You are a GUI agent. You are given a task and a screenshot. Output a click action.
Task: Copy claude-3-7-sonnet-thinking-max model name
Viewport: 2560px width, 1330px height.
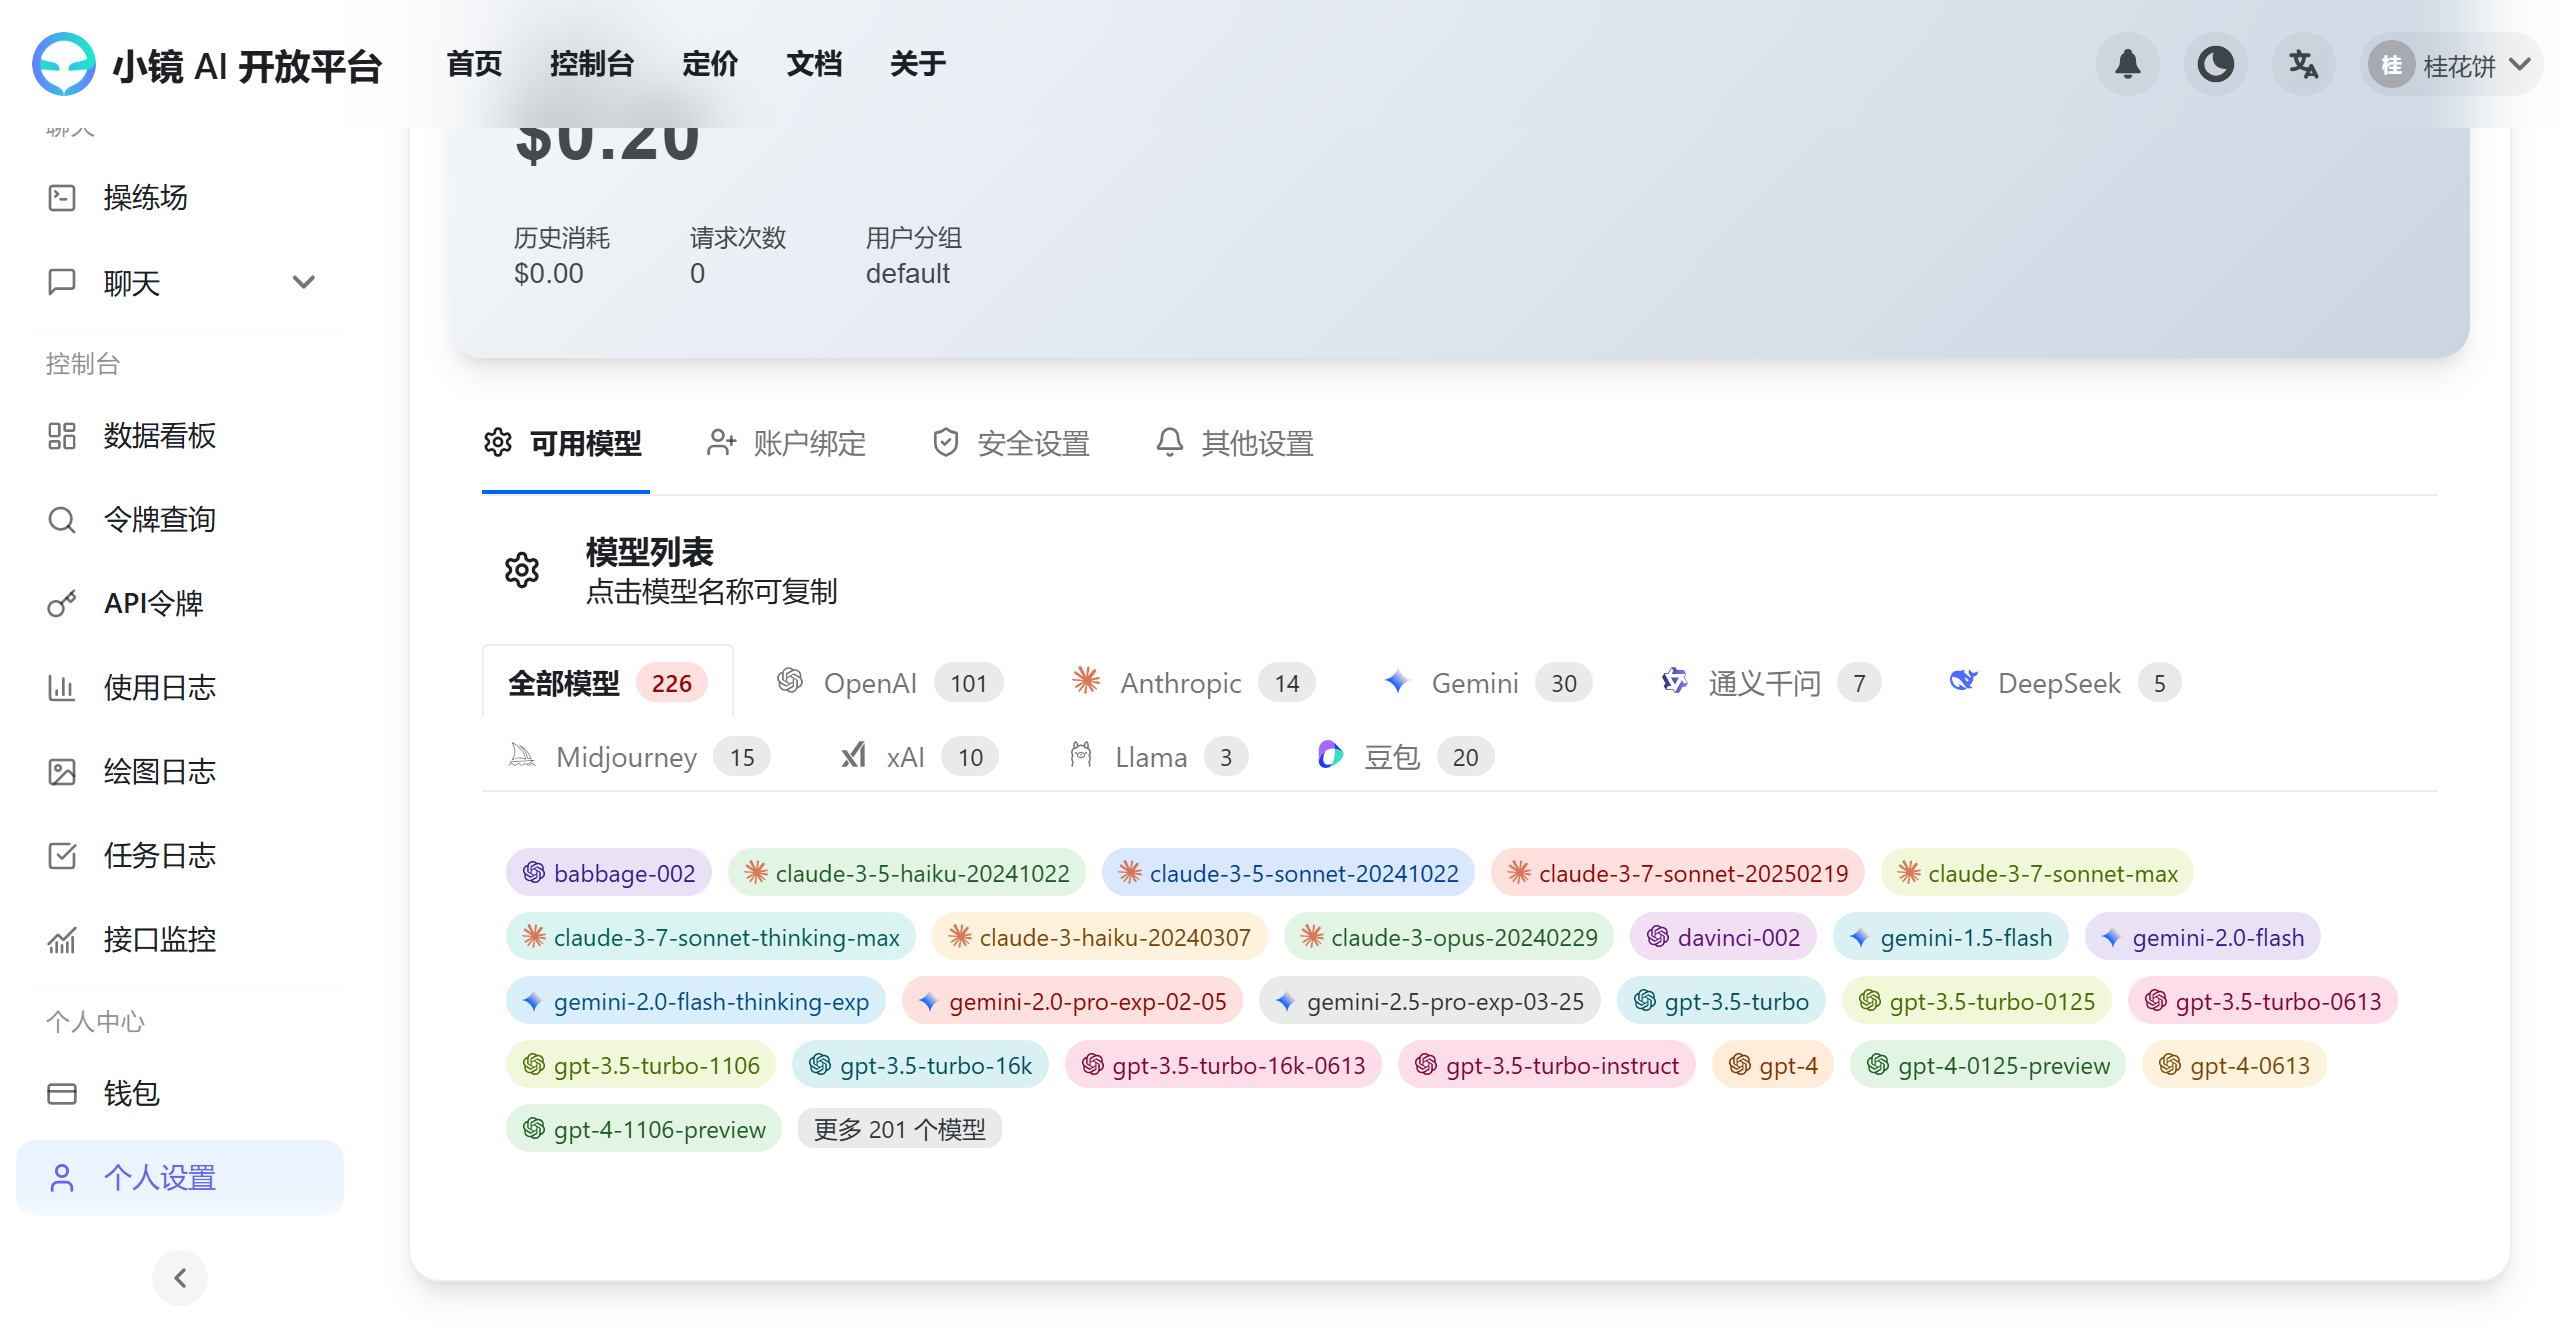[x=711, y=937]
